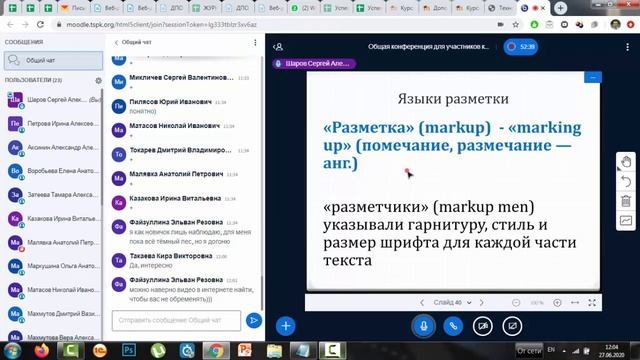
Task: Toggle the user list panel icon
Action: (278, 47)
